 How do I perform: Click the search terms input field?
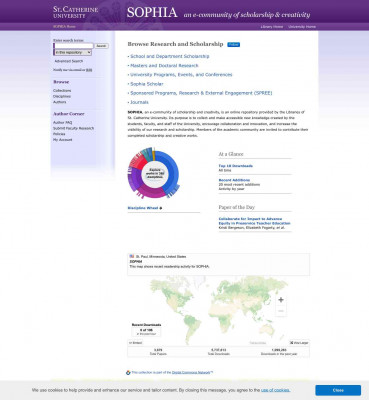pos(74,46)
